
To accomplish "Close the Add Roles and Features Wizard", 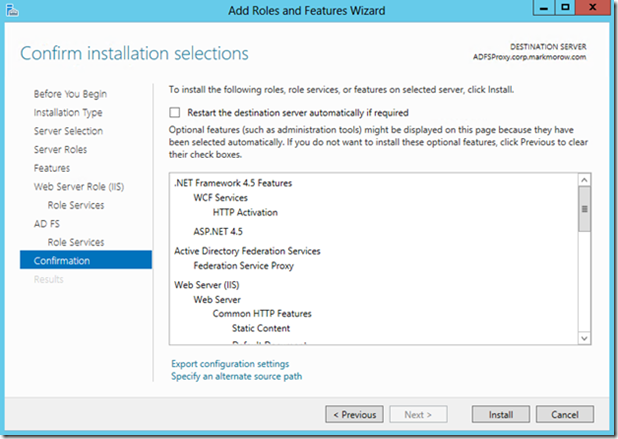I will [592, 7].
